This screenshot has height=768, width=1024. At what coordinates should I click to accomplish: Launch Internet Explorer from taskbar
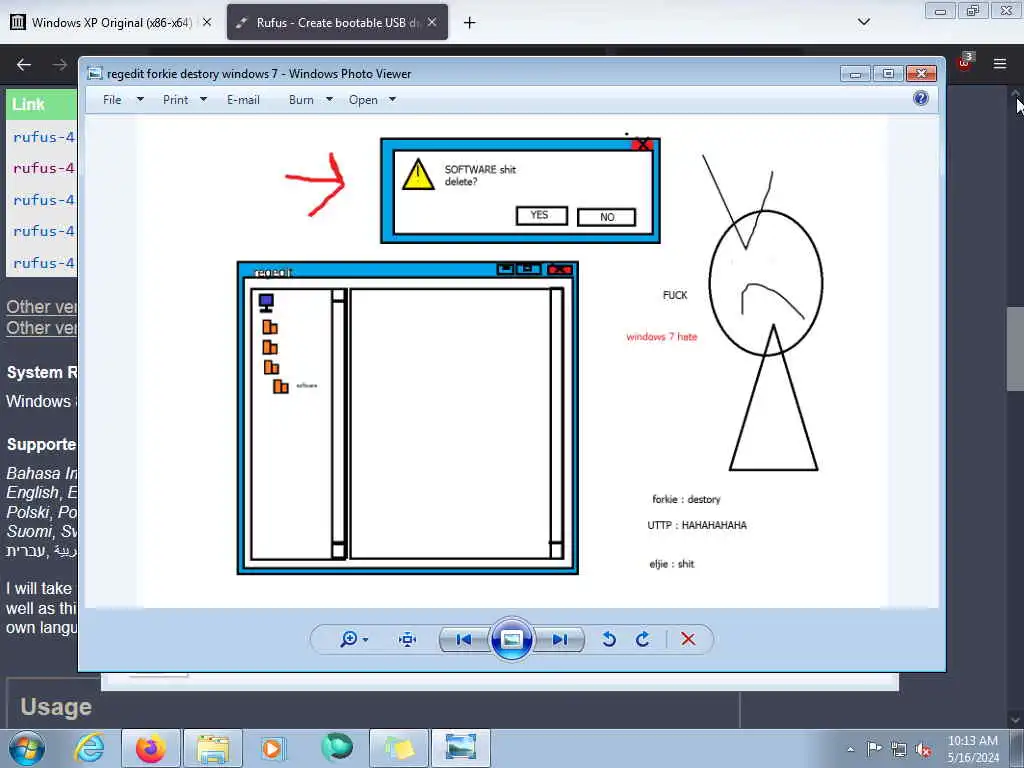tap(89, 748)
